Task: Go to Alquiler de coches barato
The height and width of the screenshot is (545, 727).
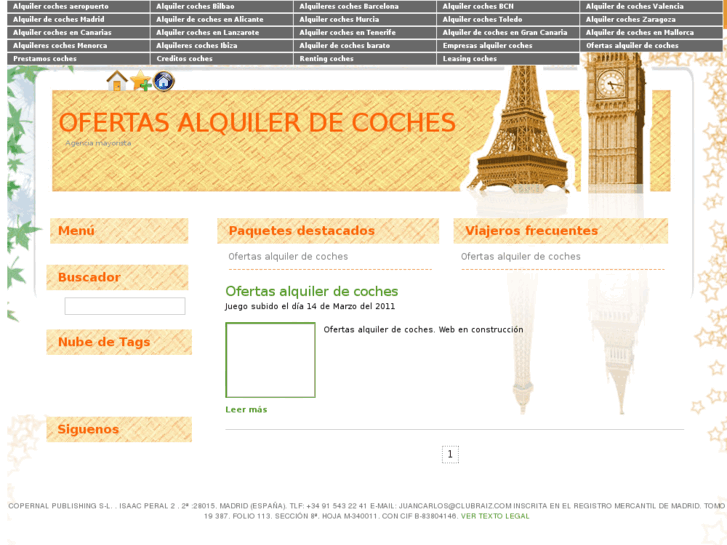Action: [x=364, y=45]
